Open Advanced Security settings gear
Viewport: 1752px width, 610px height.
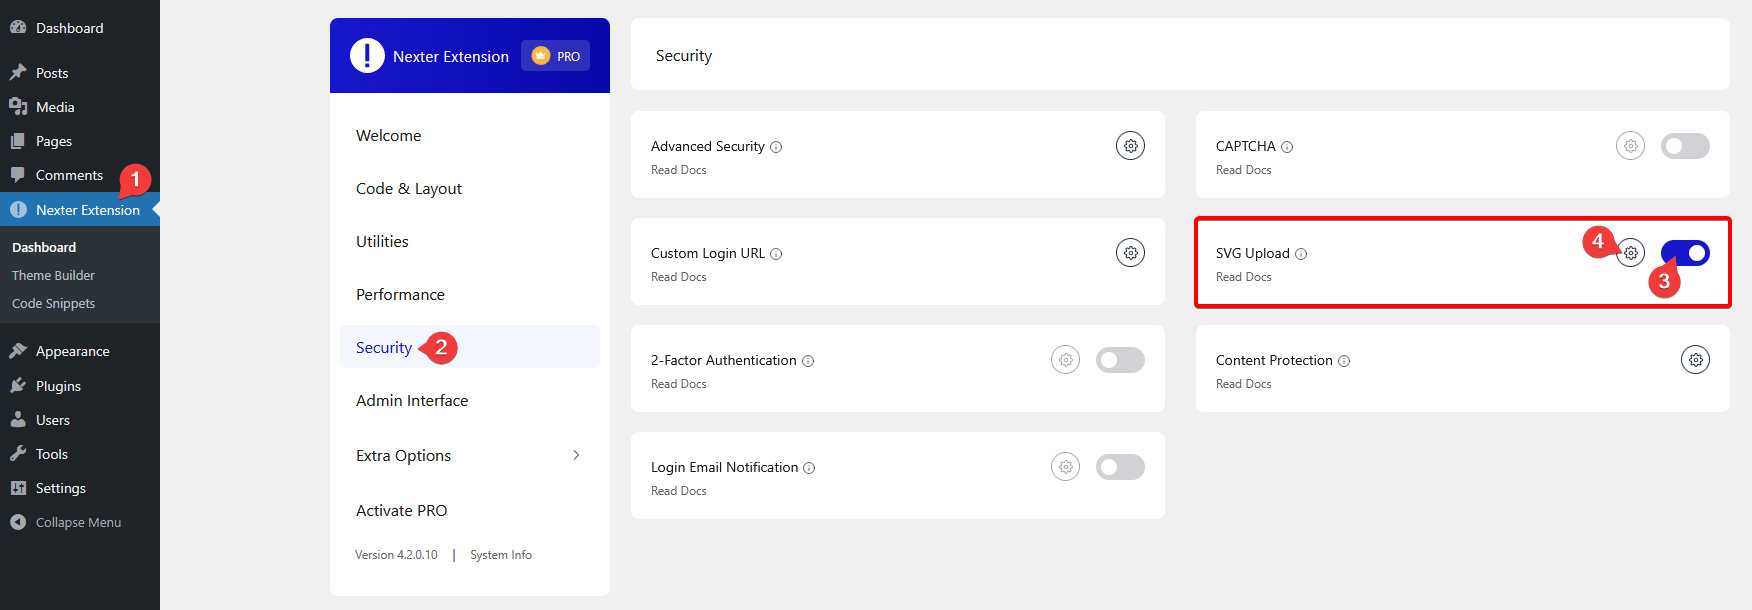[1130, 145]
